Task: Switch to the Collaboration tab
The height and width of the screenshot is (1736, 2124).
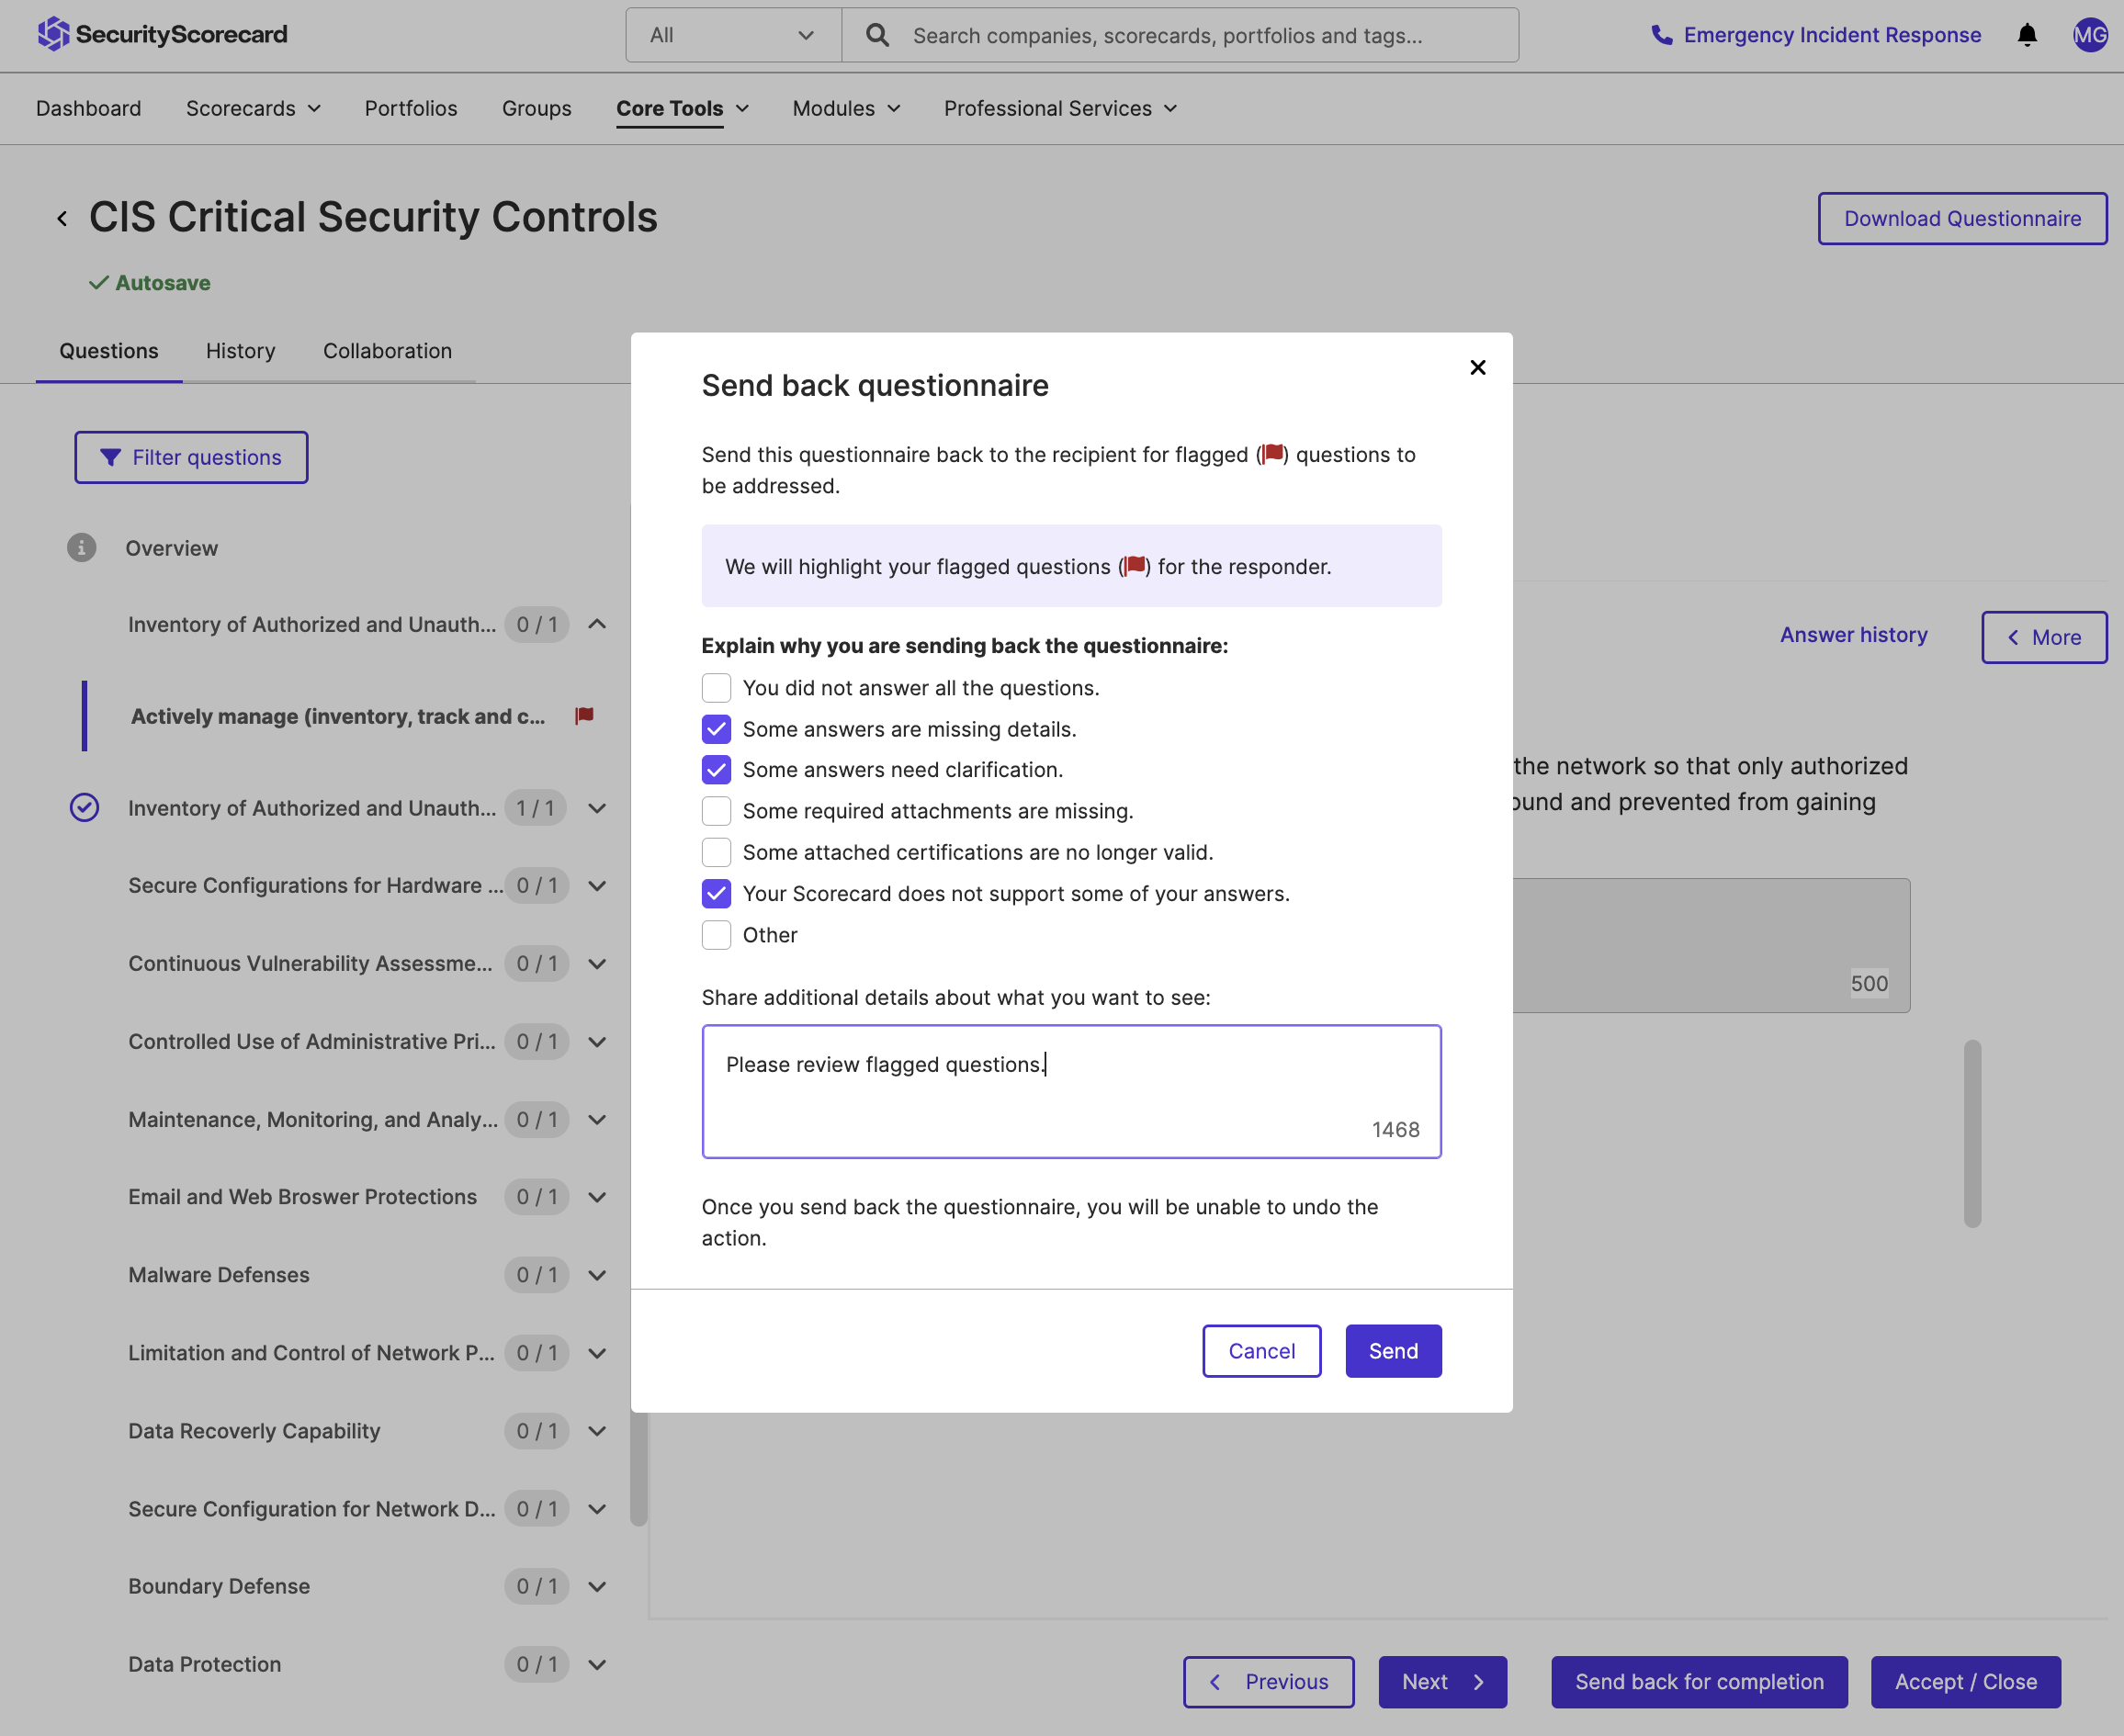Action: [x=387, y=350]
